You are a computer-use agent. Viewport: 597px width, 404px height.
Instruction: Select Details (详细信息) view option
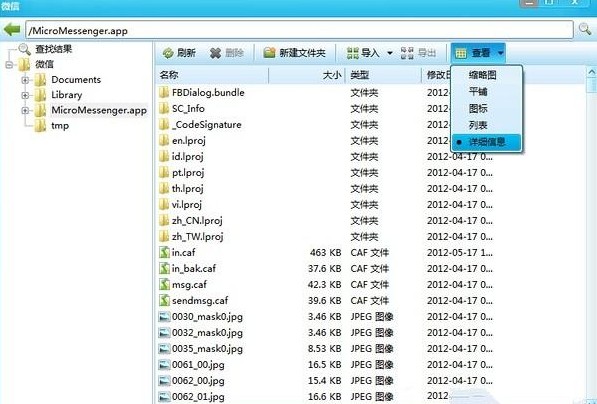[487, 142]
